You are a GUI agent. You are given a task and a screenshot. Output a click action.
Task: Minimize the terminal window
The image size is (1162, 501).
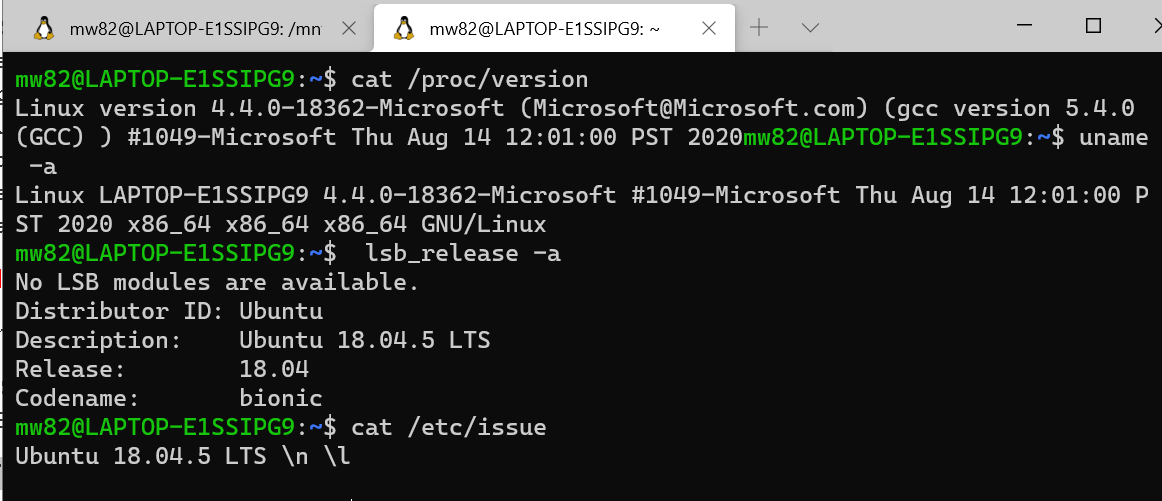1025,25
